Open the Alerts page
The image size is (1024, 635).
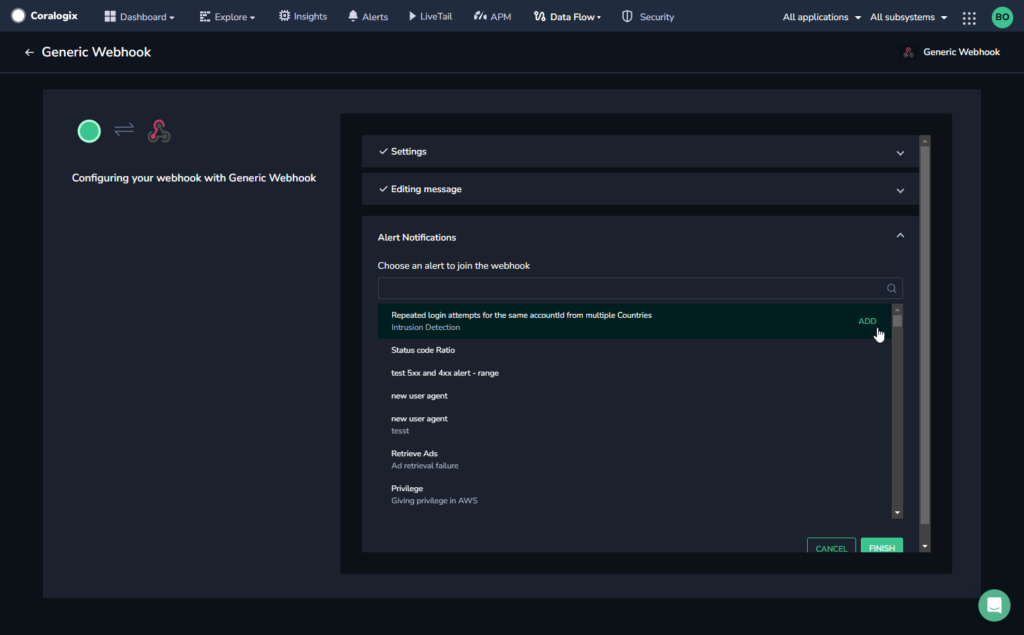point(368,16)
